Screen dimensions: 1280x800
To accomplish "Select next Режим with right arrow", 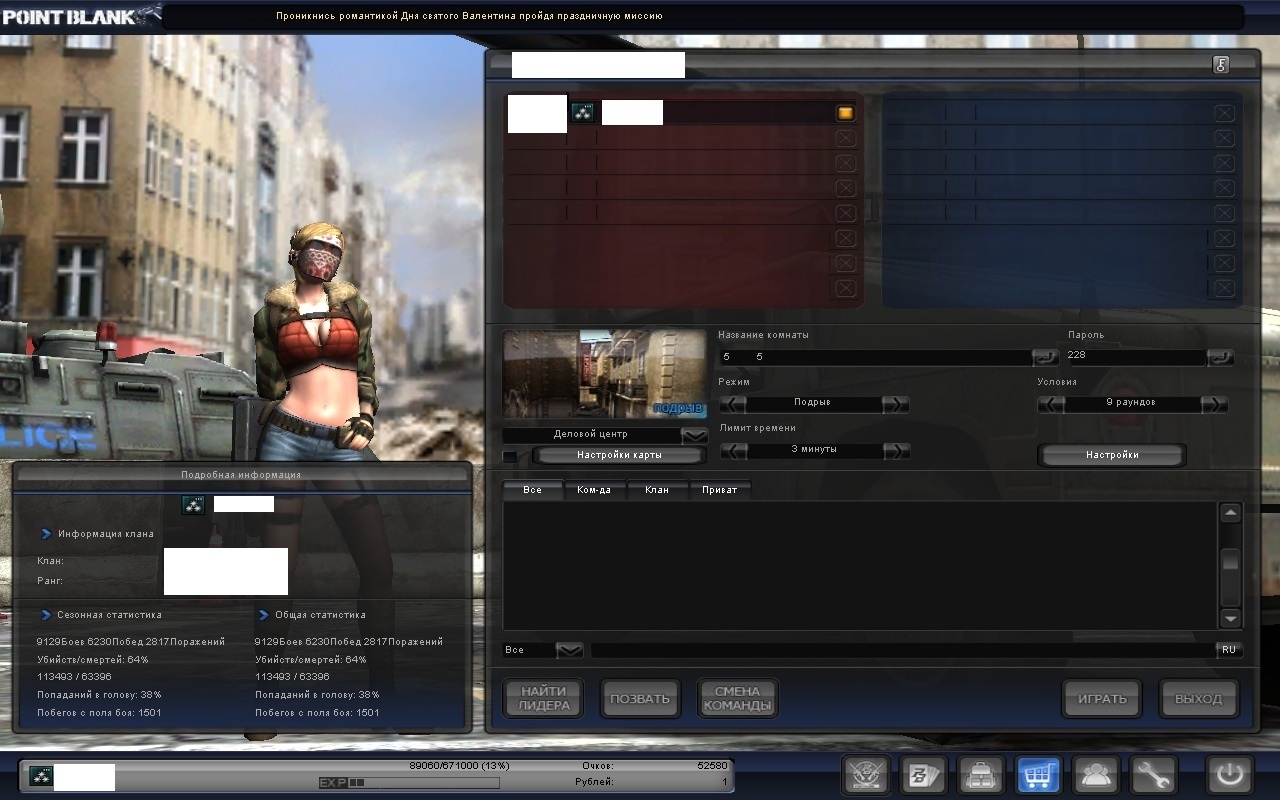I will point(896,404).
